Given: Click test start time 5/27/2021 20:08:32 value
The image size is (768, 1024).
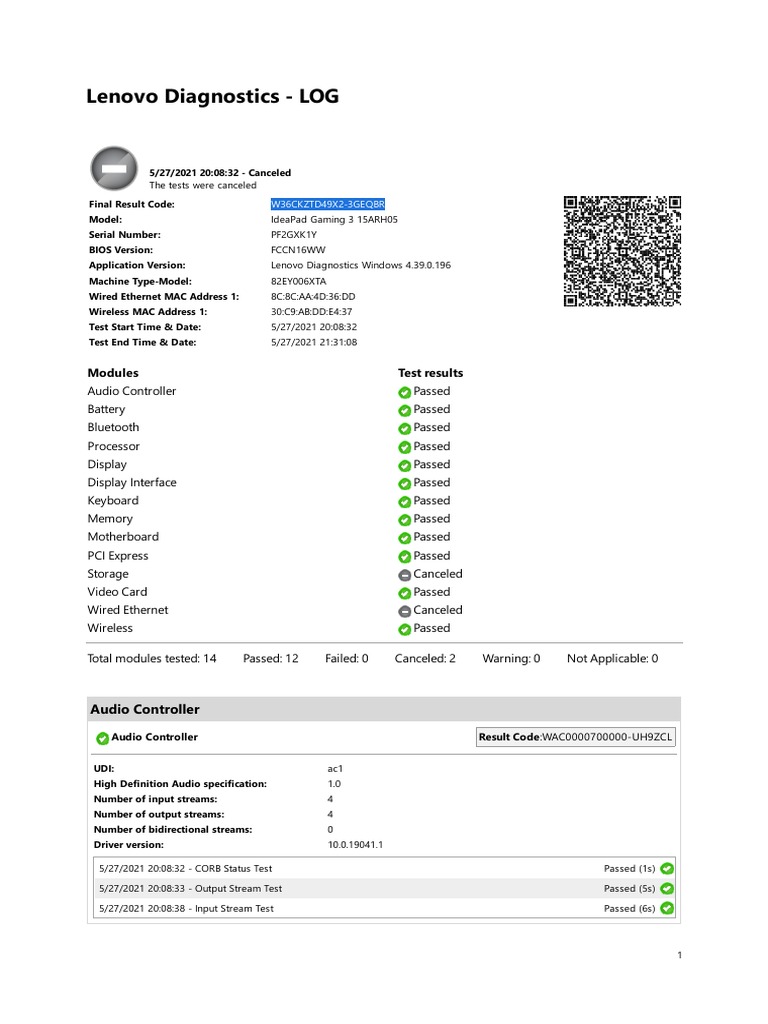Looking at the screenshot, I should tap(314, 327).
